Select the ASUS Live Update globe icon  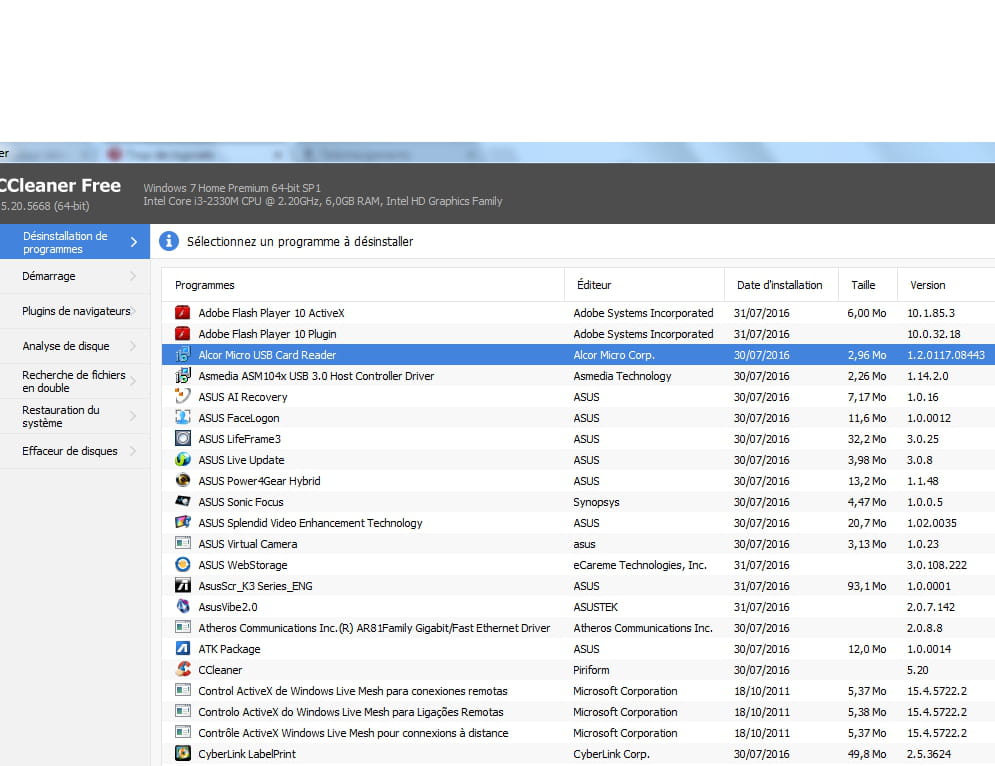(183, 459)
